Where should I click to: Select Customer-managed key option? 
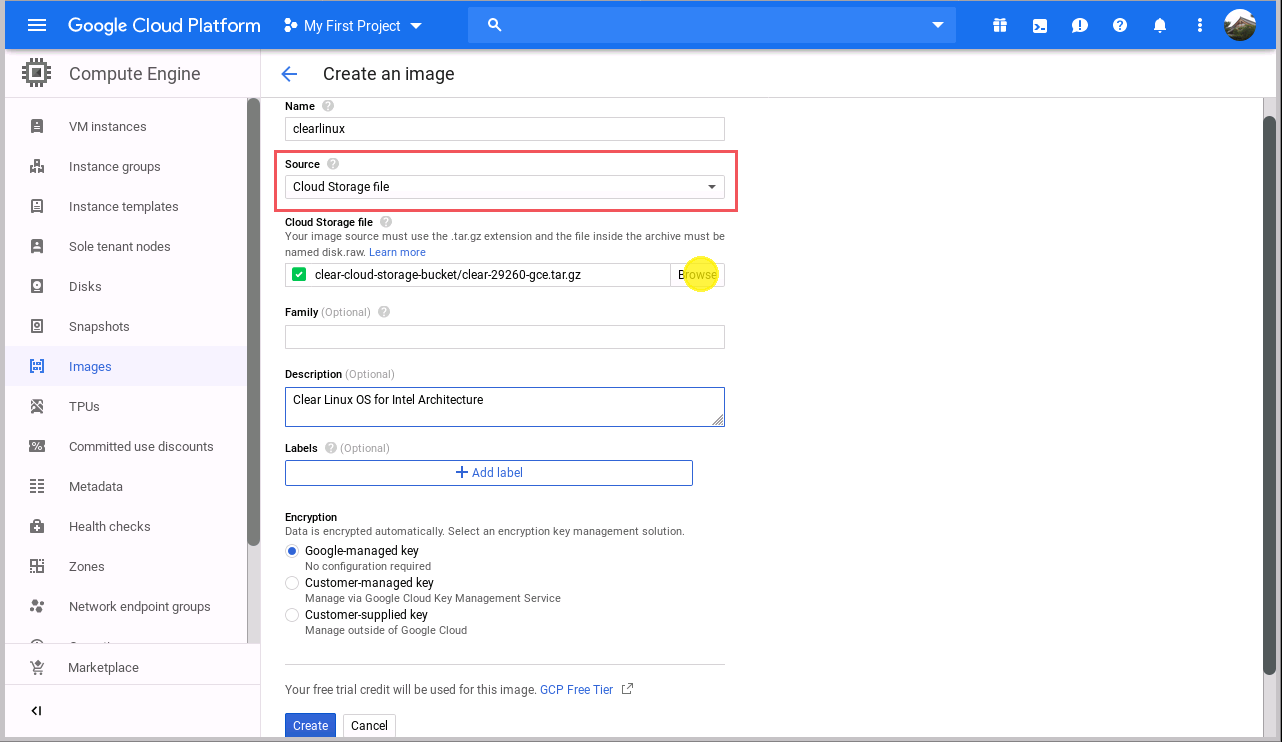coord(292,583)
